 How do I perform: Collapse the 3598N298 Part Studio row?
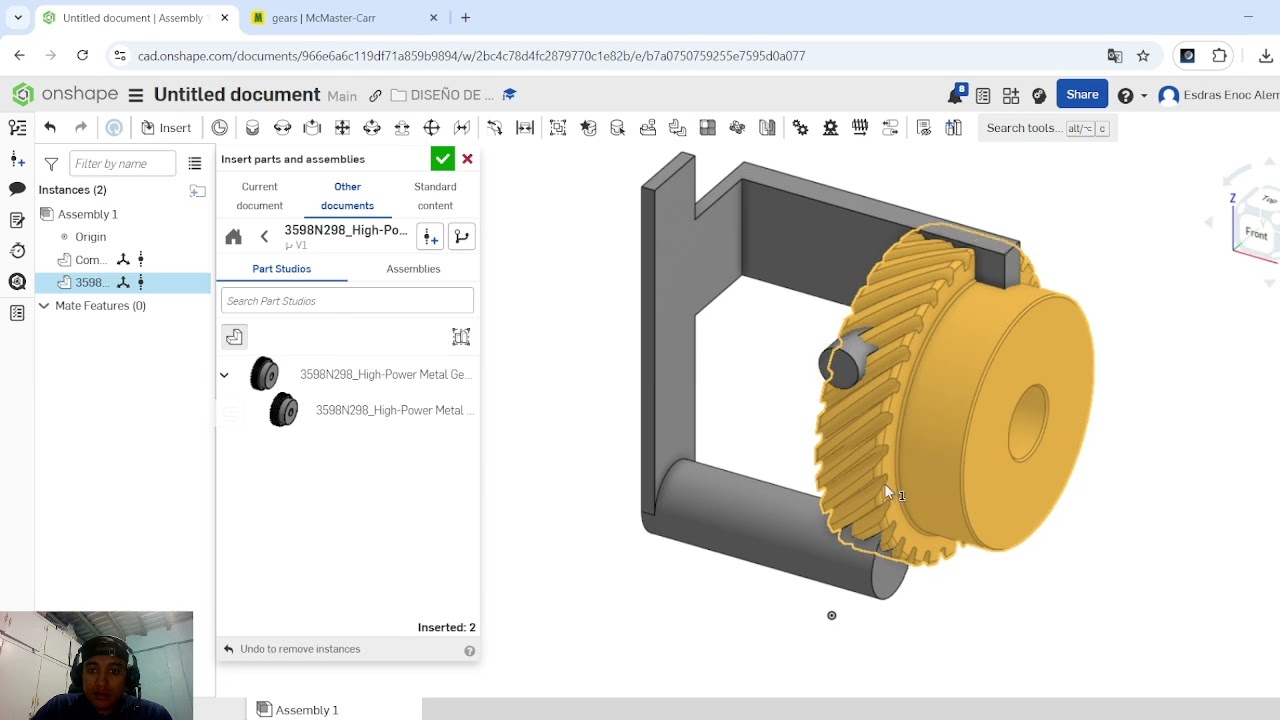(x=224, y=375)
